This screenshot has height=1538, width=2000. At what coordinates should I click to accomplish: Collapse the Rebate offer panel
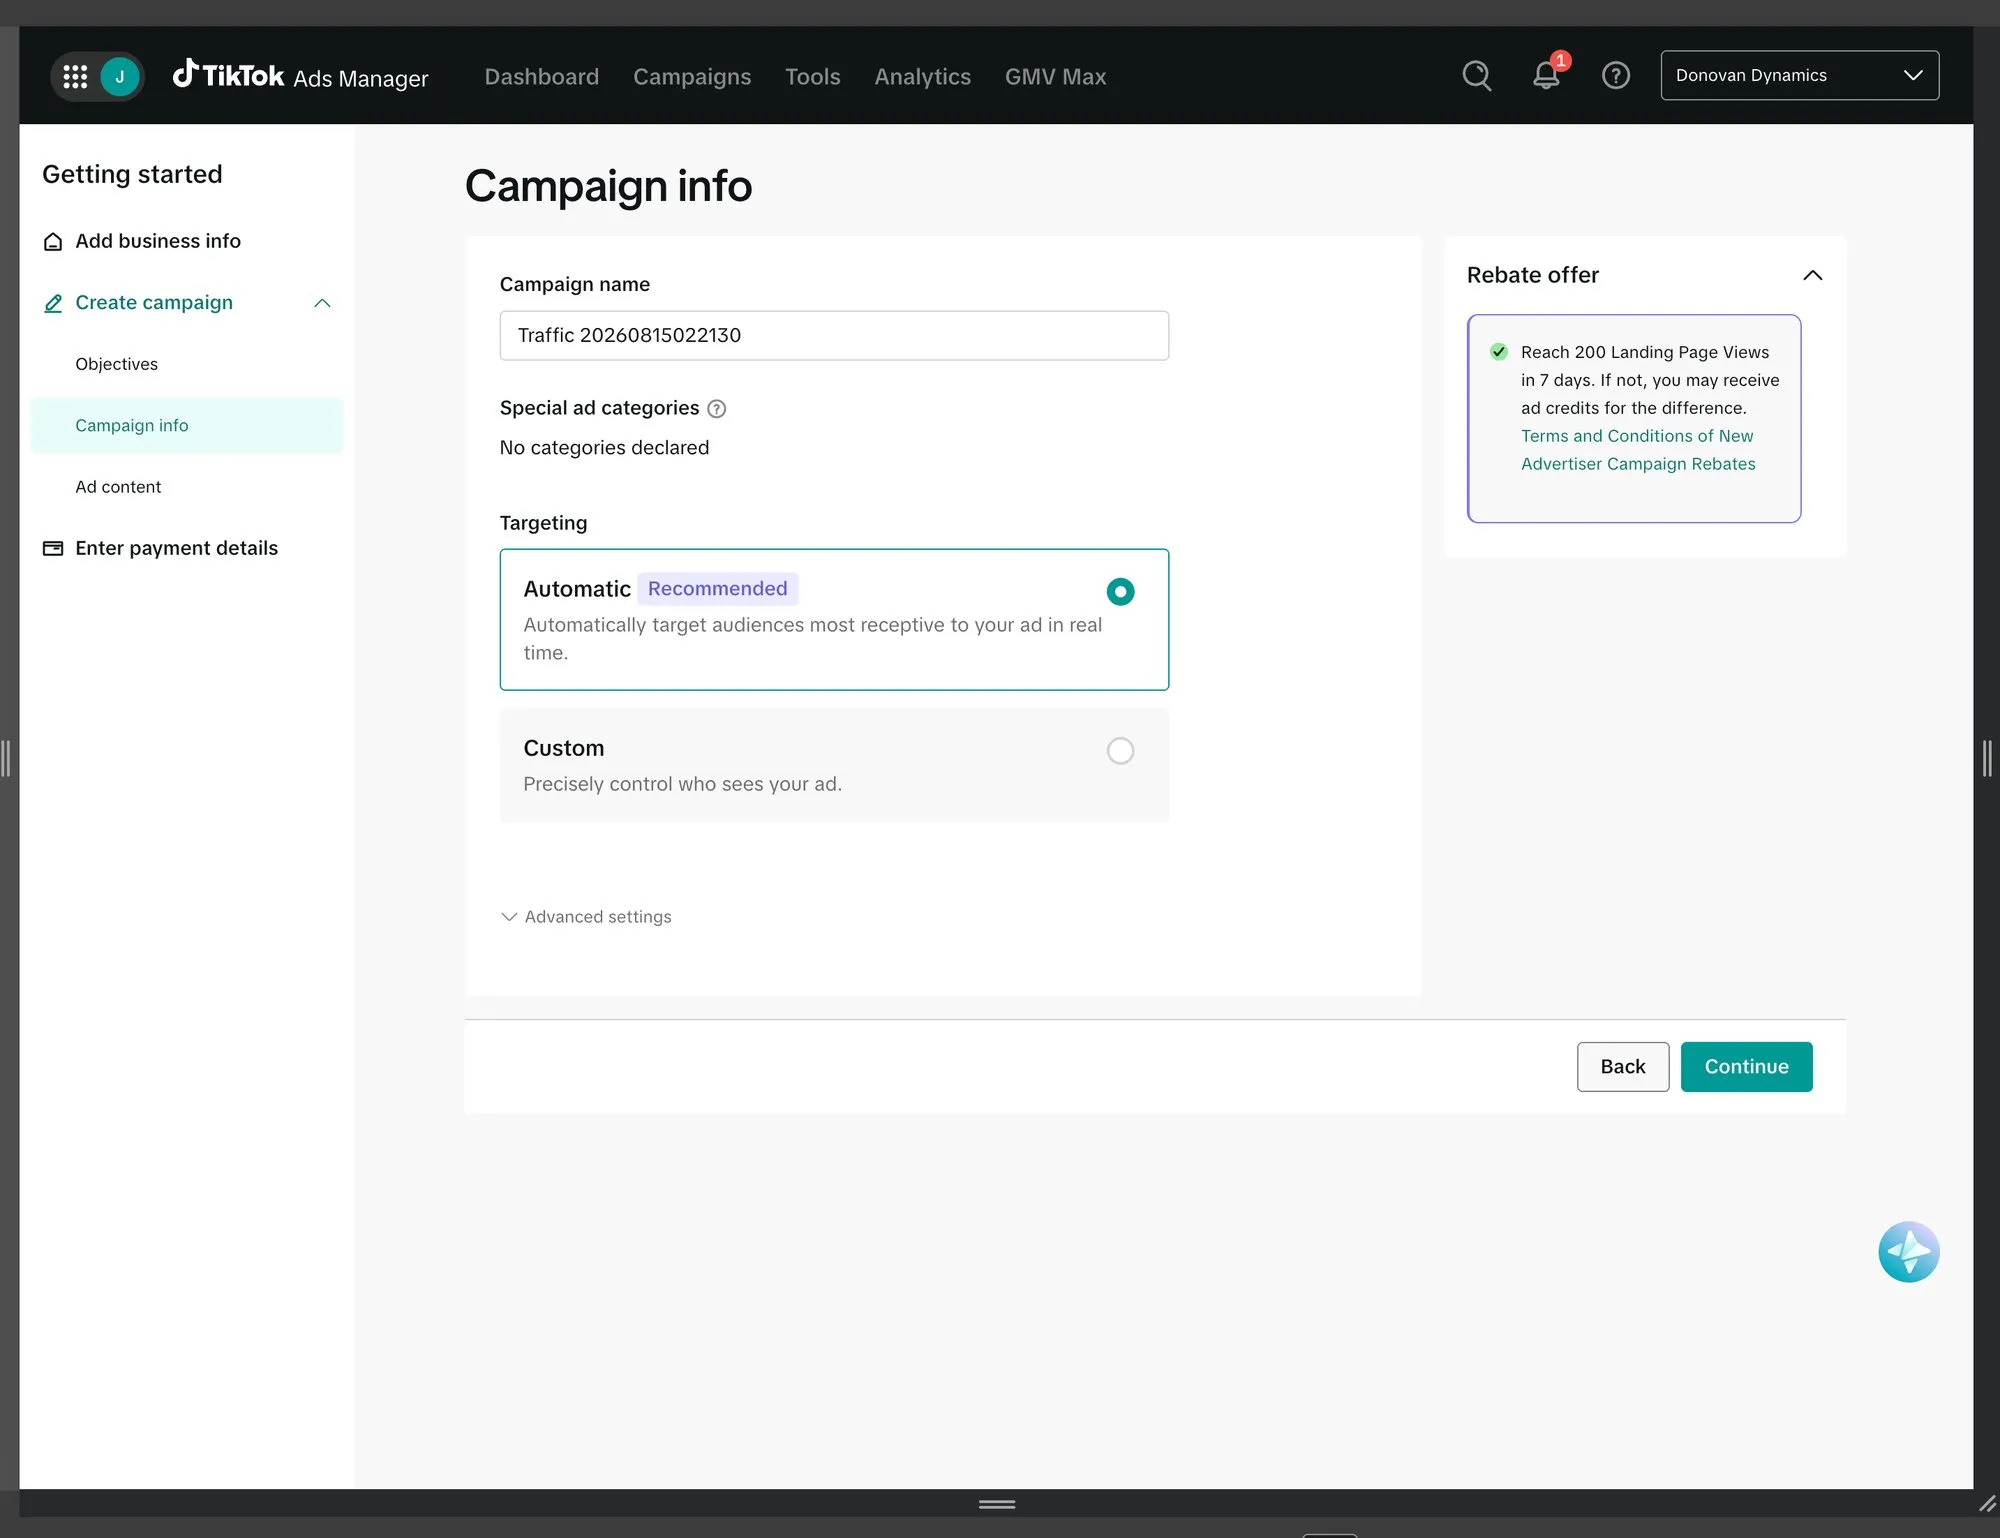[1812, 276]
